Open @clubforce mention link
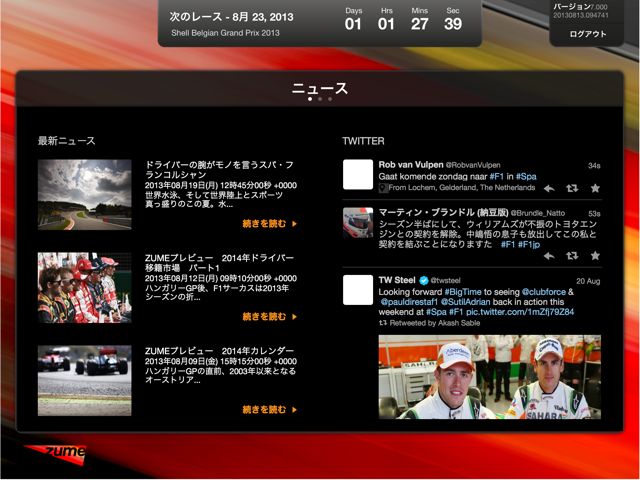Viewport: 640px width, 480px height. point(544,292)
